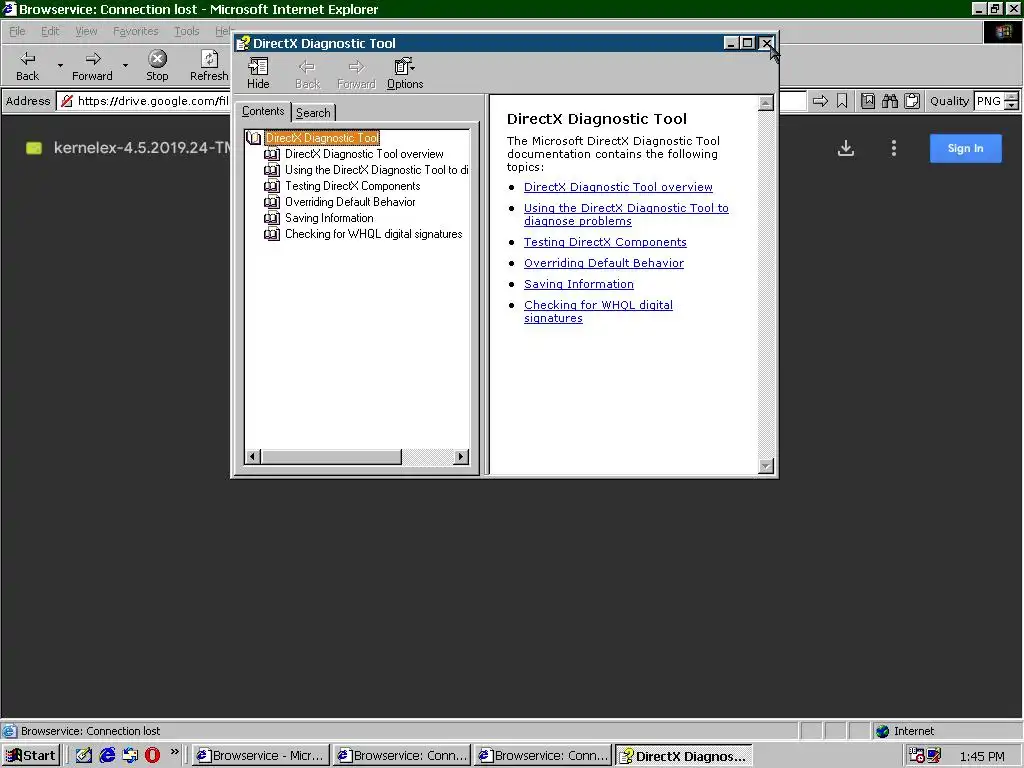Open the Options menu in DirectX help toolbar
This screenshot has height=768, width=1024.
(405, 73)
